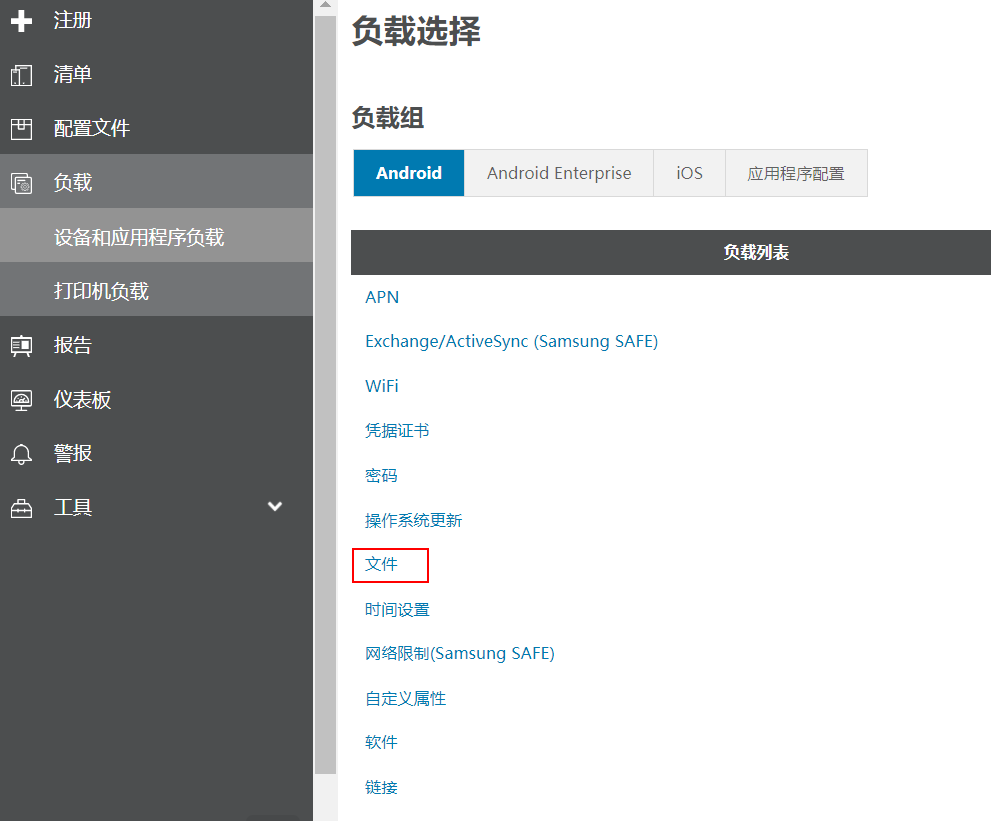
Task: Open 设备和应用程序负载 submenu item
Action: [139, 237]
